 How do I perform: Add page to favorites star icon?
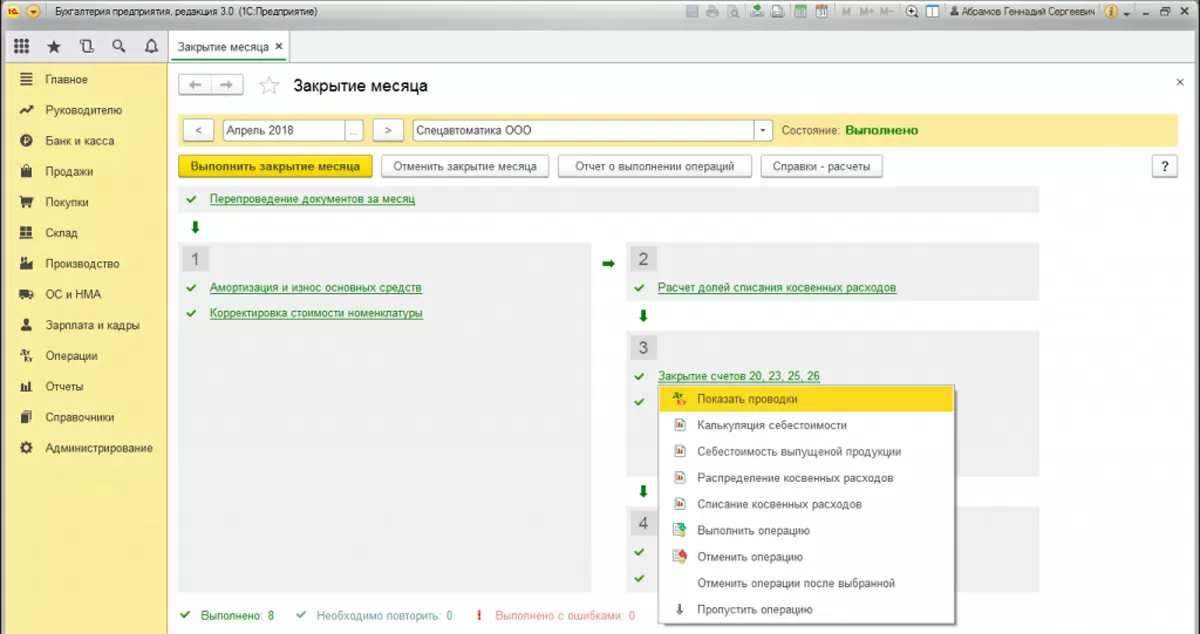pyautogui.click(x=268, y=86)
